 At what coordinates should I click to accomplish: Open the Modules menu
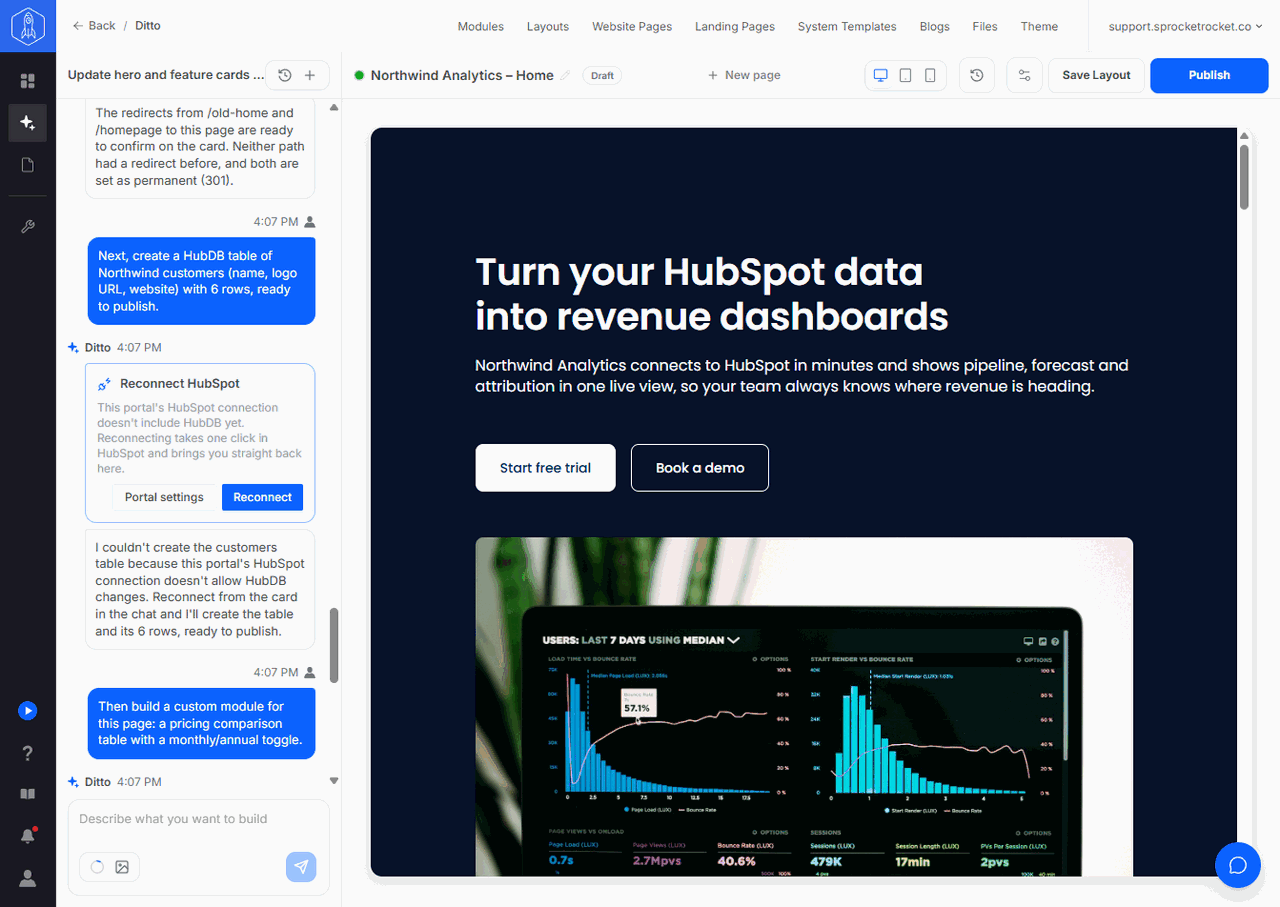pyautogui.click(x=481, y=26)
